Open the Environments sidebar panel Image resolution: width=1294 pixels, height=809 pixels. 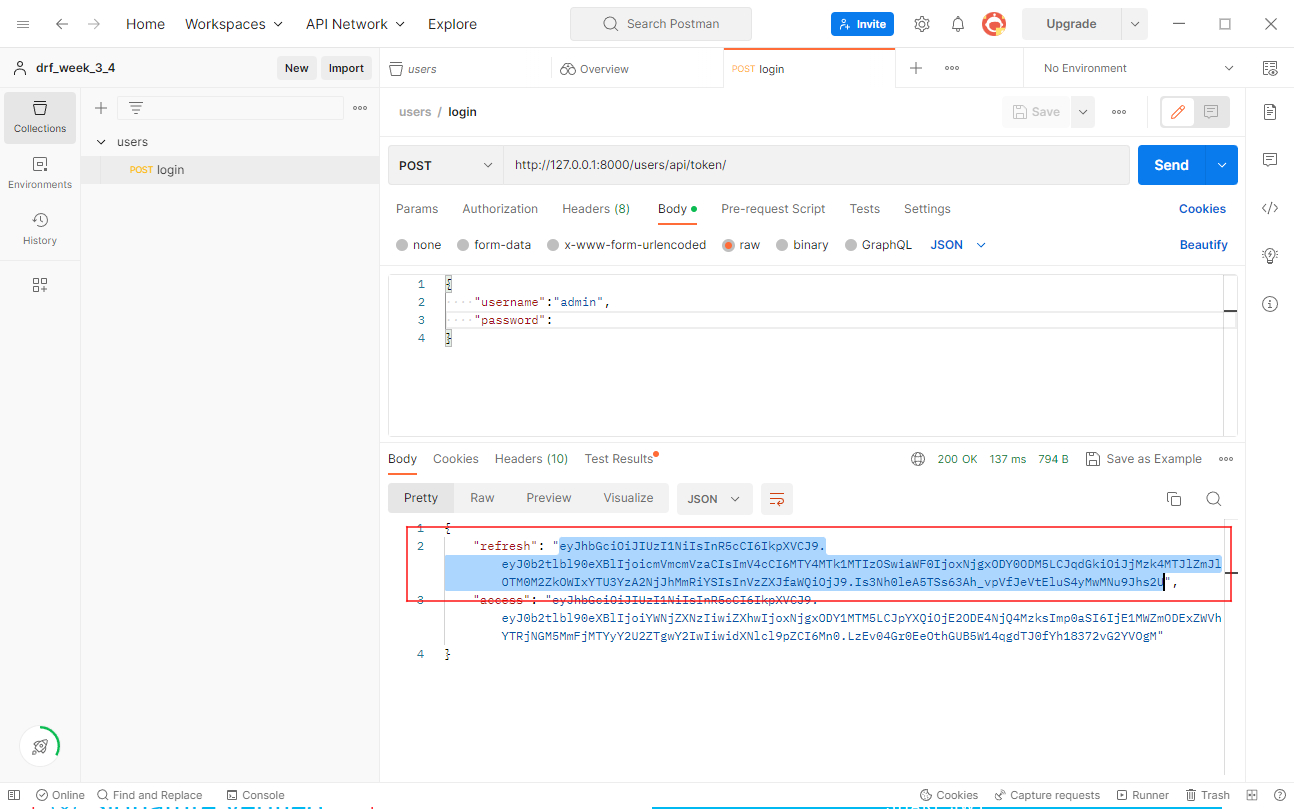click(40, 173)
